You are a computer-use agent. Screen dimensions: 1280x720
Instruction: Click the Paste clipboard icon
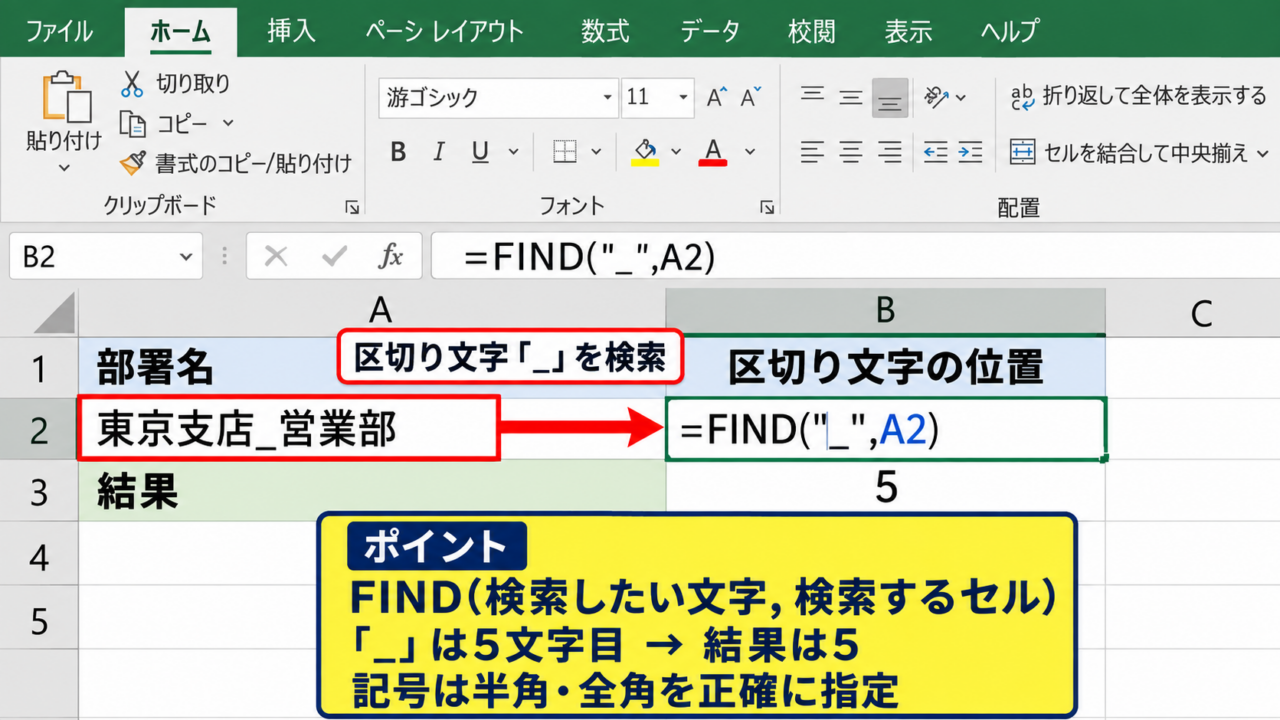pos(65,98)
